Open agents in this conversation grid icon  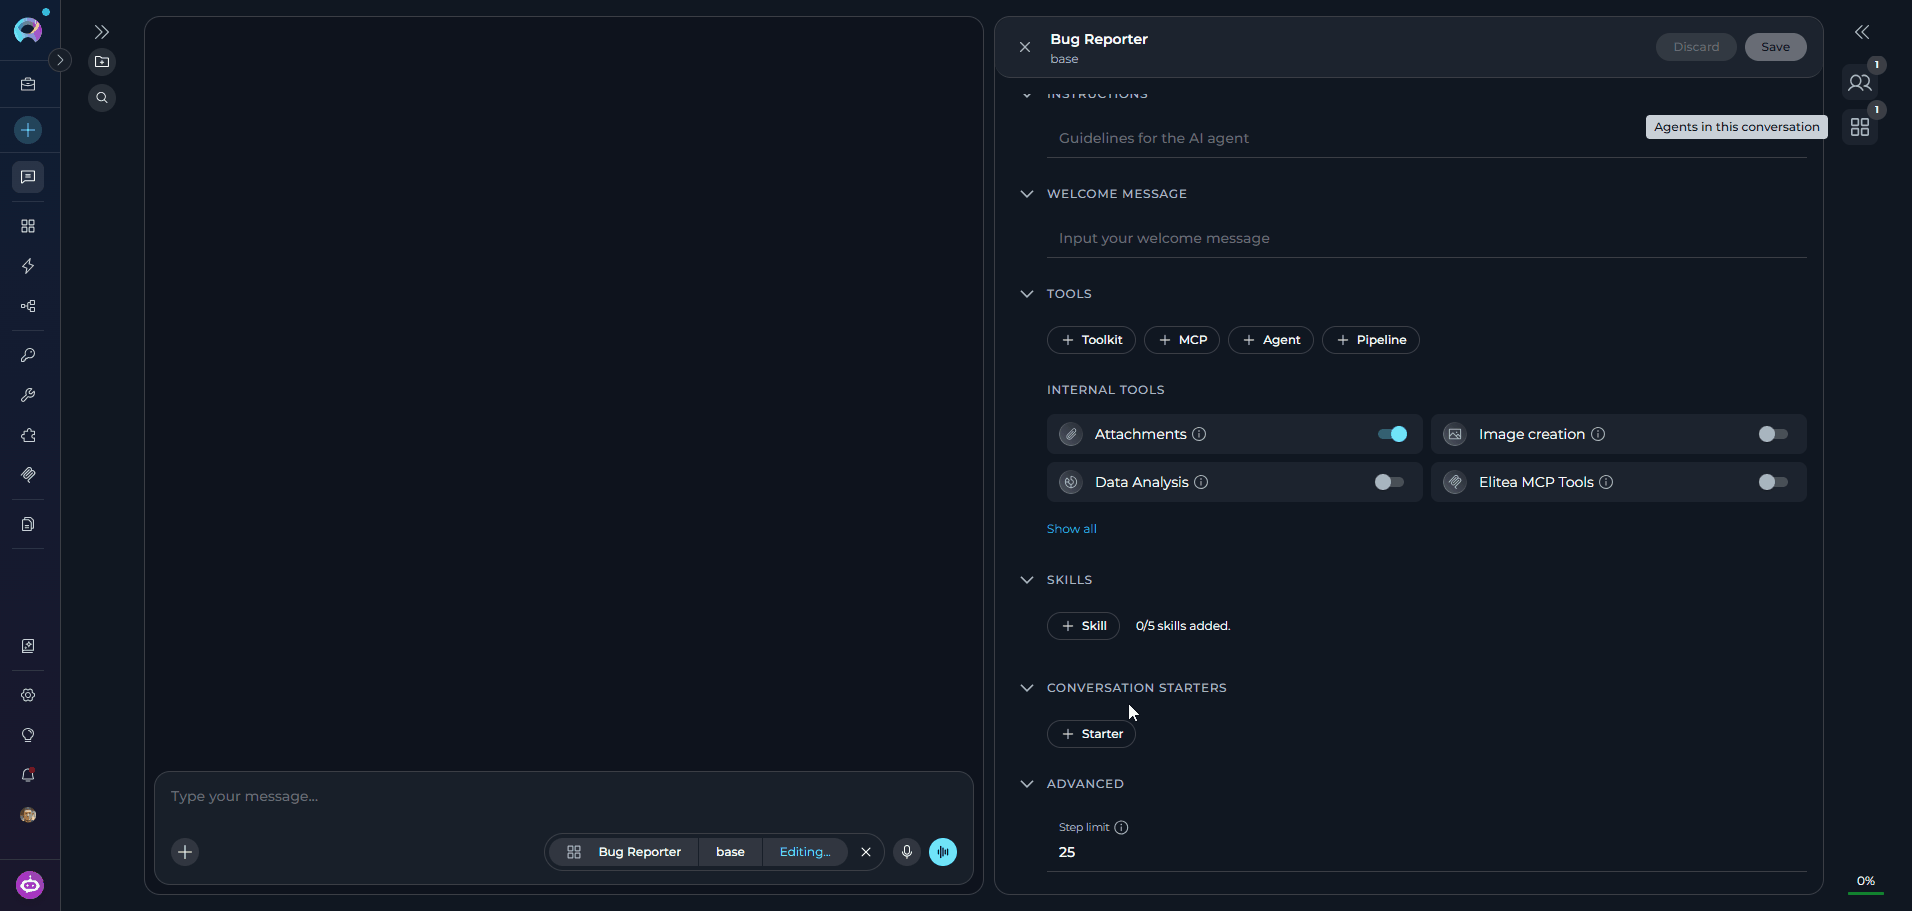1860,127
